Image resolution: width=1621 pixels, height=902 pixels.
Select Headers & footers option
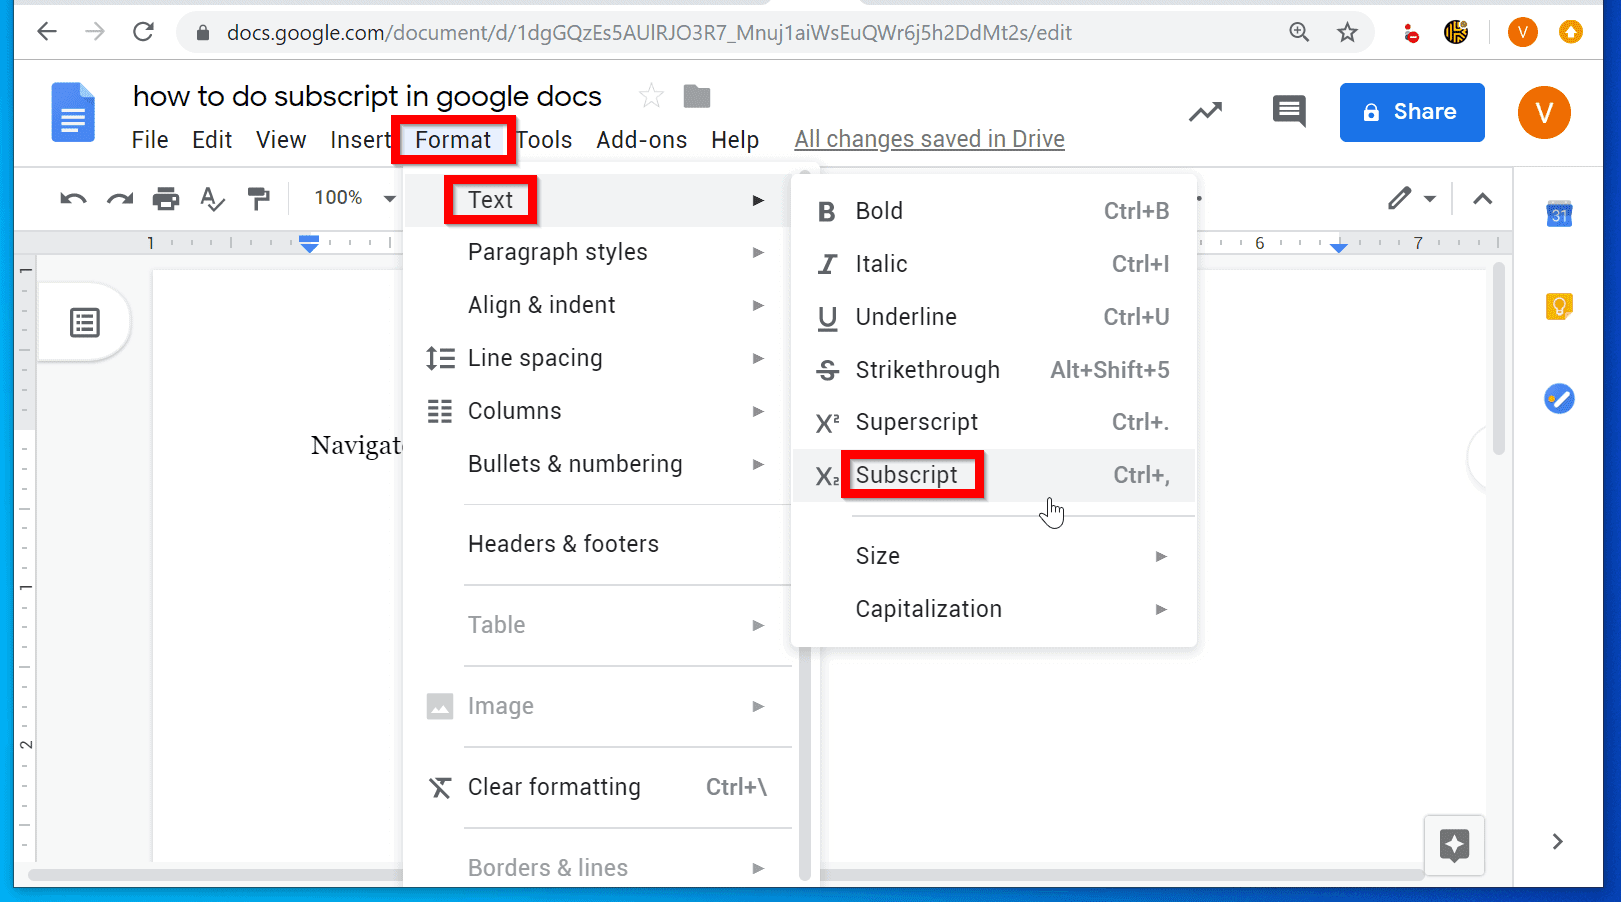click(597, 544)
